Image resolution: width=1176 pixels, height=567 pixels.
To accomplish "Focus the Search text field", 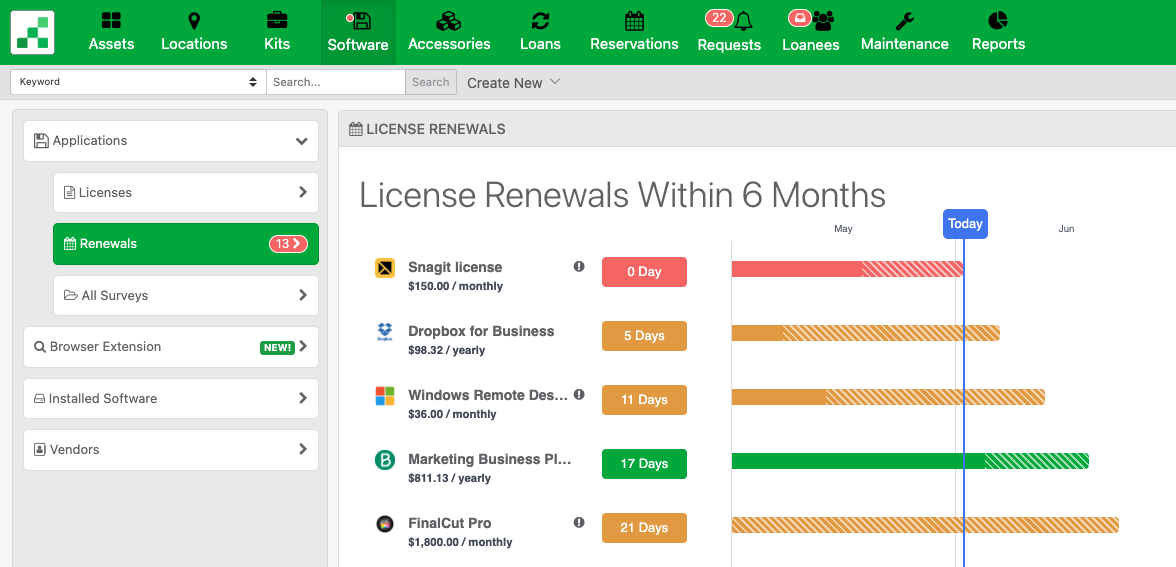I will click(336, 82).
